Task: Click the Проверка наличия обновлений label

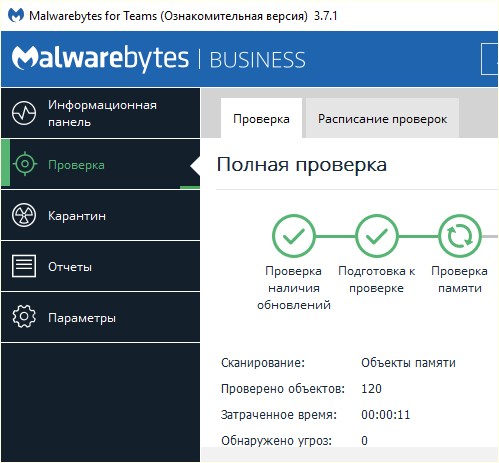Action: tap(294, 288)
